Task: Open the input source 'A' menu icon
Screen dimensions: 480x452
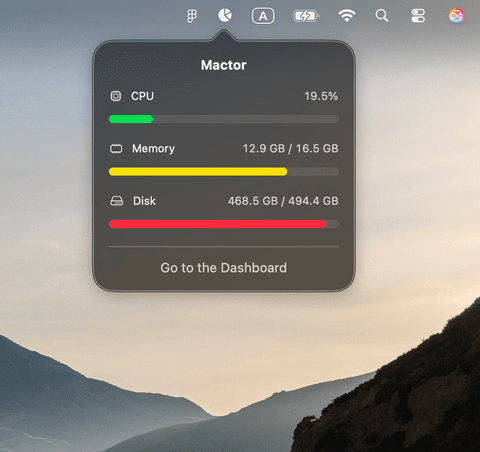Action: (x=263, y=16)
